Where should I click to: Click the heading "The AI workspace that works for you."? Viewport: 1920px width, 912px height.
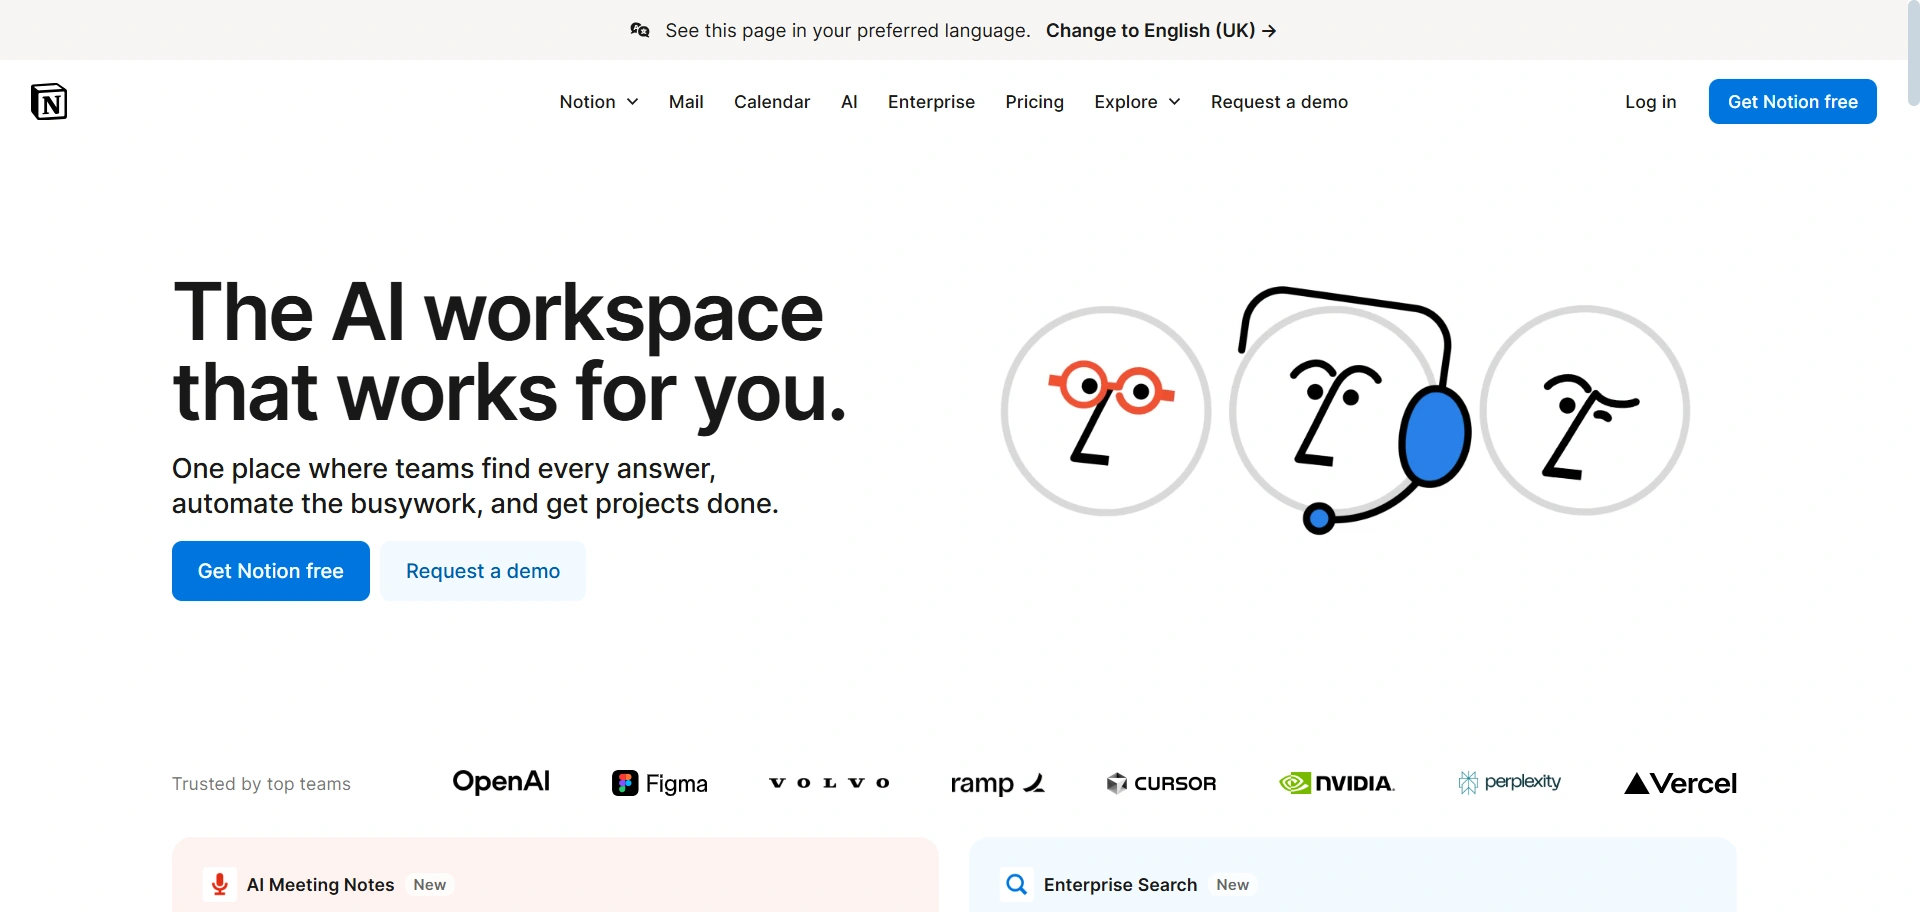tap(510, 353)
